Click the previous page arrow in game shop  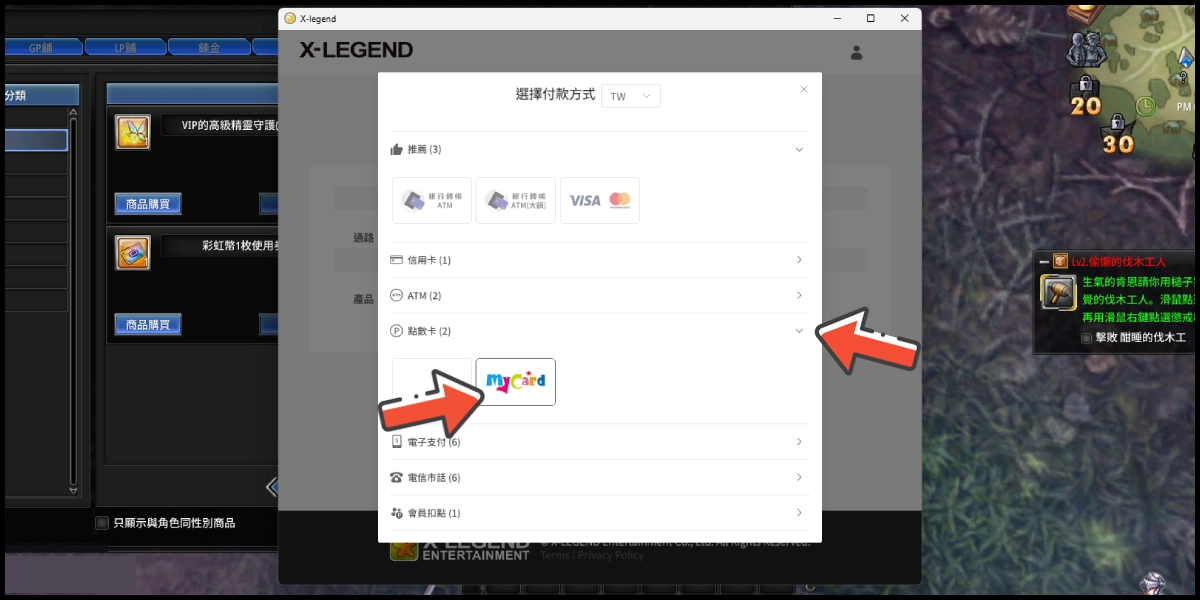coord(271,487)
